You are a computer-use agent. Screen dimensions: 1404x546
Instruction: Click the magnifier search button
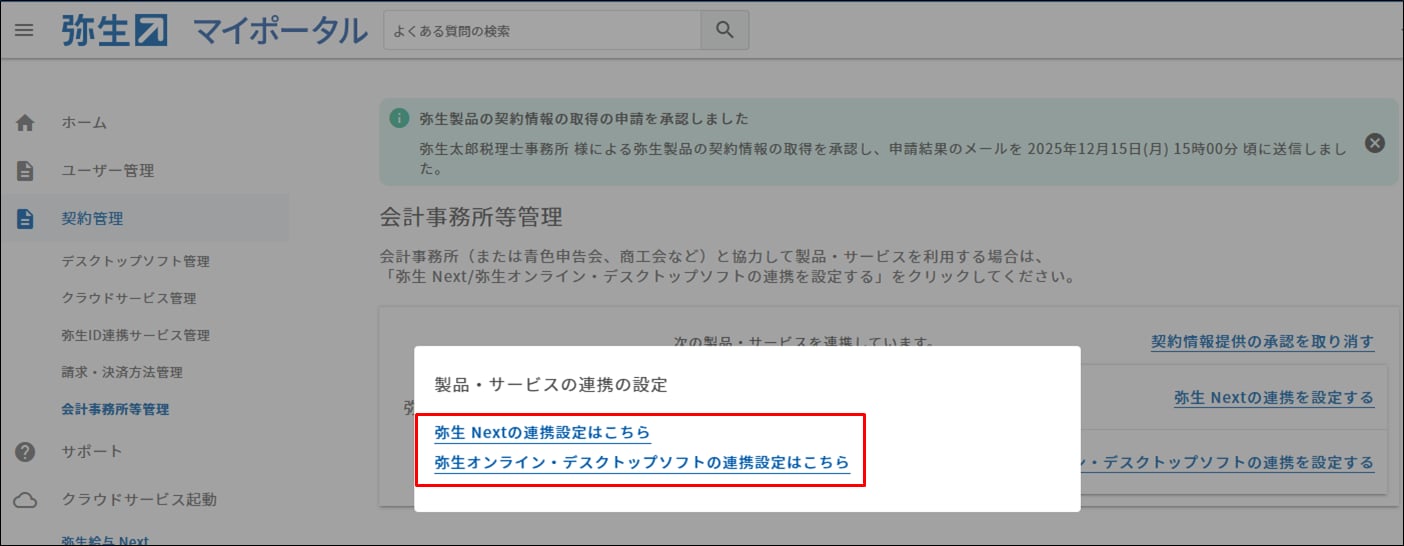tap(724, 30)
